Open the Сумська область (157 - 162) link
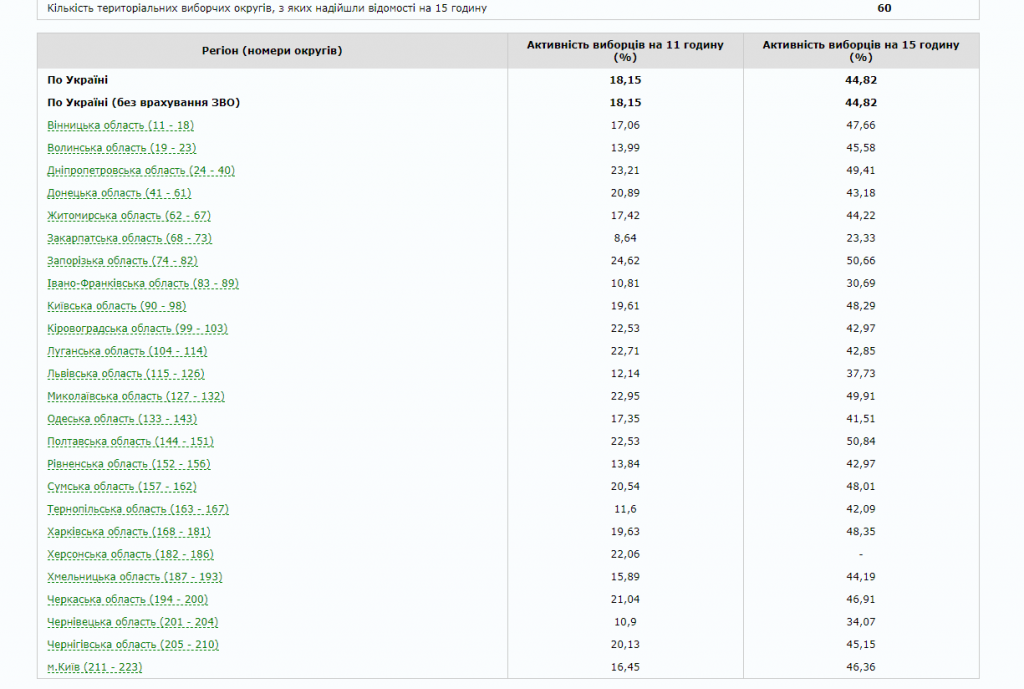The image size is (1024, 689). click(122, 487)
